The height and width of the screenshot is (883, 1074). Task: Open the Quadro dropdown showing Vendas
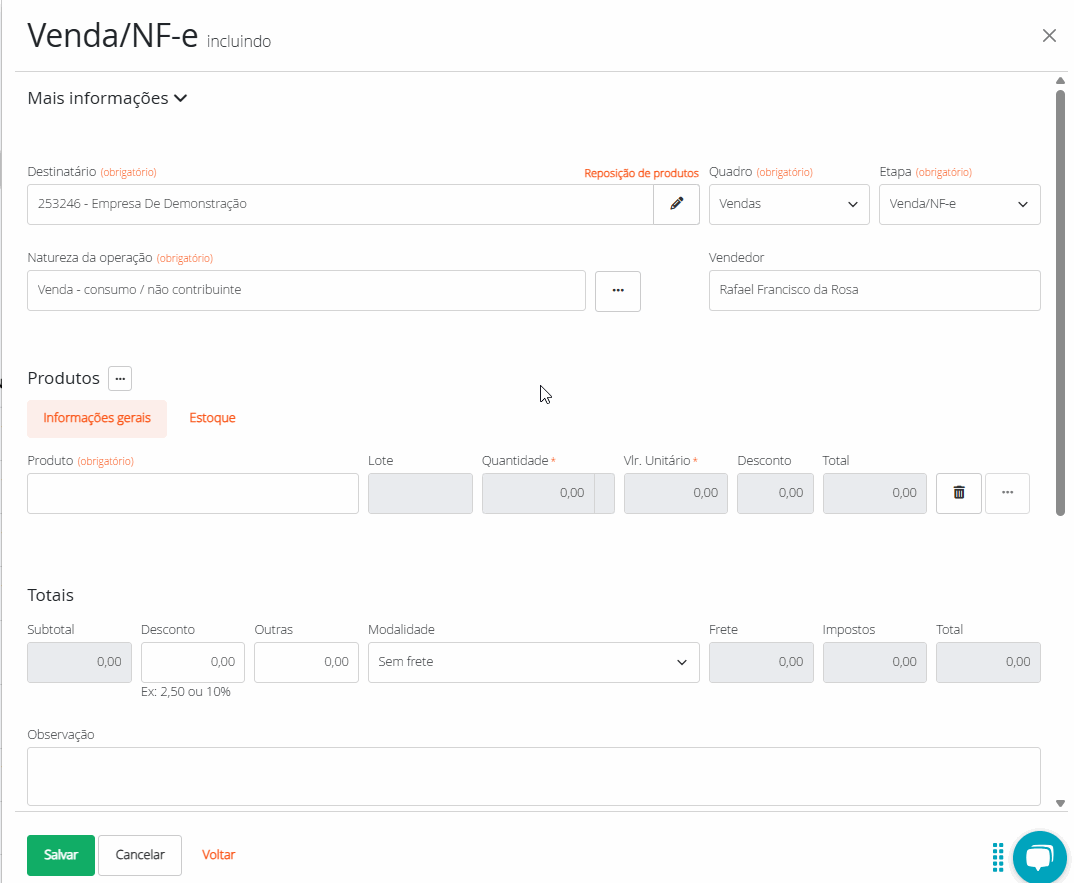point(788,204)
